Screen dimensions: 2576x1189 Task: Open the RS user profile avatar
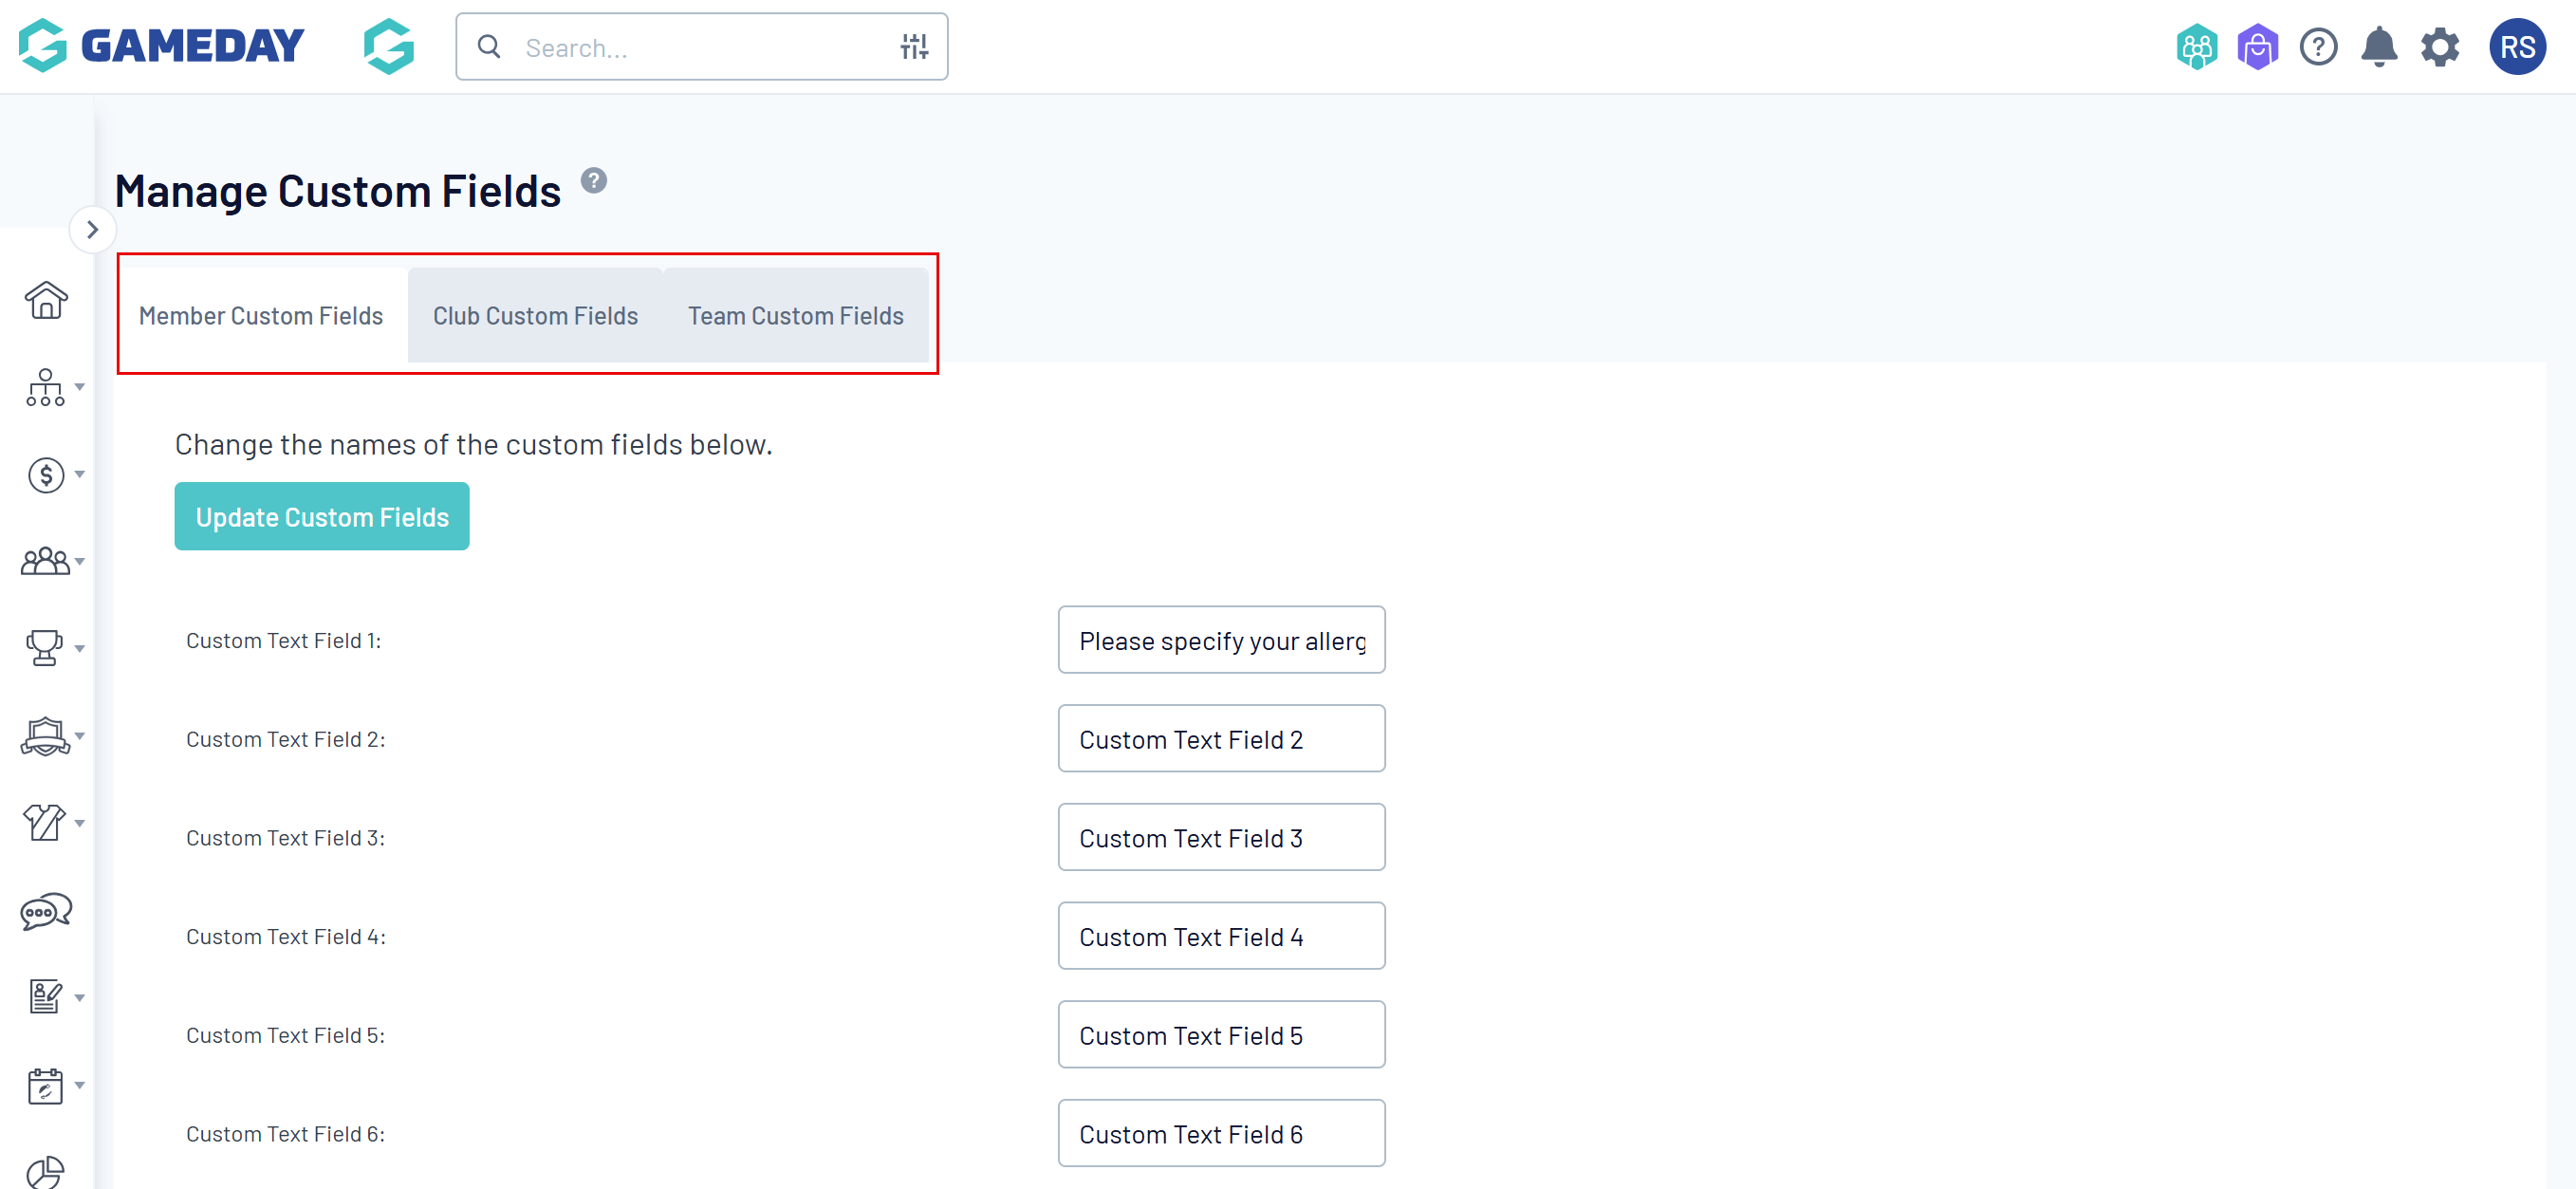[x=2516, y=47]
